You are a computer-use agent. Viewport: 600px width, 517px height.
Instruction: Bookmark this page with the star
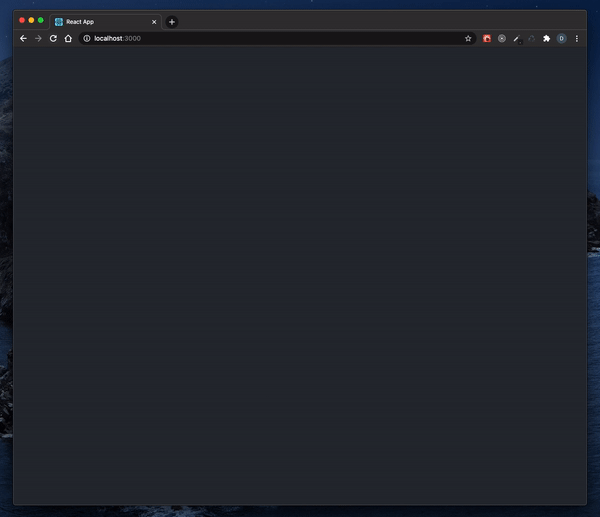point(468,38)
